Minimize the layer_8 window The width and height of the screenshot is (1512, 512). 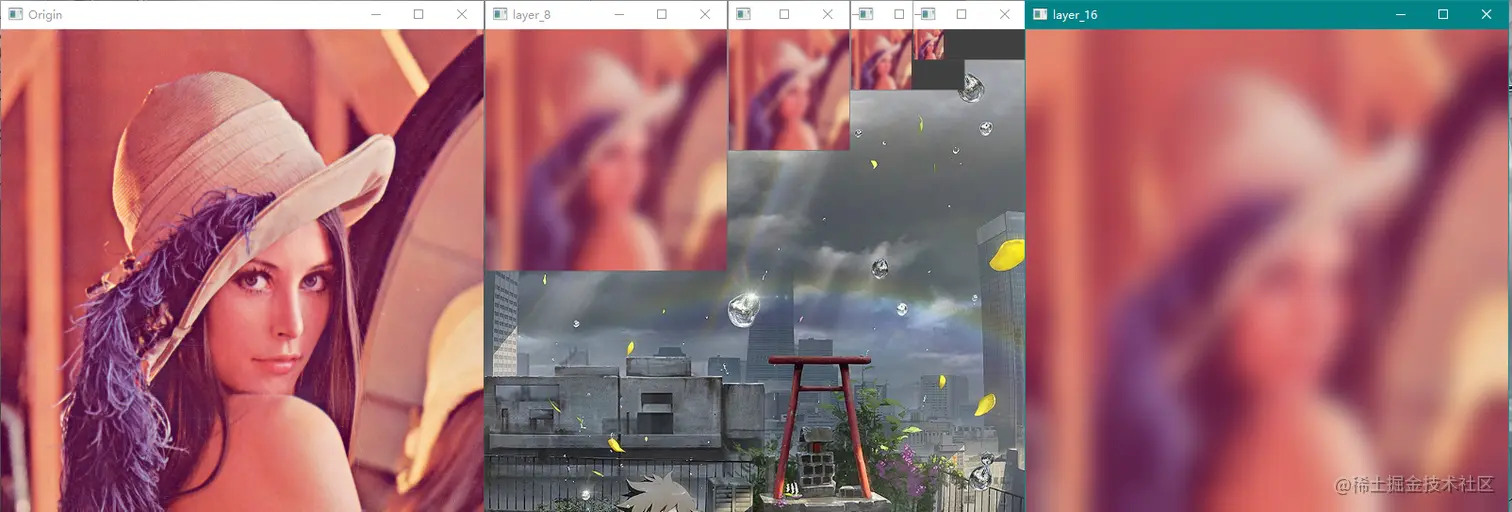tap(619, 15)
